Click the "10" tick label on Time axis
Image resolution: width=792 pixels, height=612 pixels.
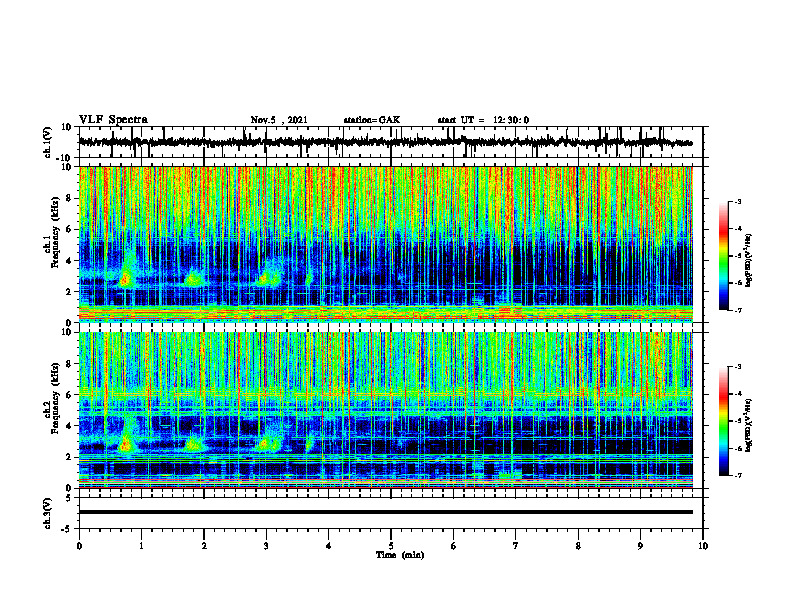pyautogui.click(x=703, y=546)
